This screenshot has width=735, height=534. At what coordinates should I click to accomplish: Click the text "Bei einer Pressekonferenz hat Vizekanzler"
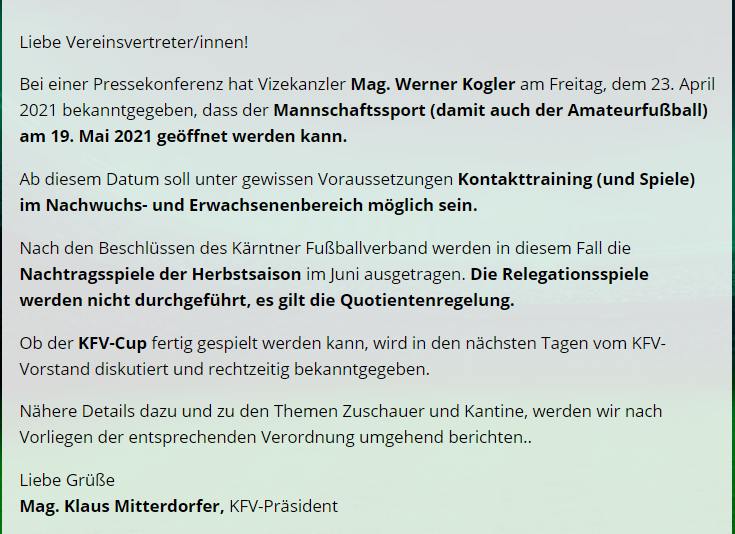pos(182,84)
